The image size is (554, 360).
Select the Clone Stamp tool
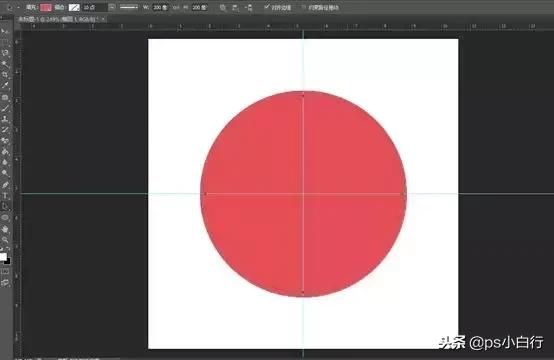click(x=5, y=119)
